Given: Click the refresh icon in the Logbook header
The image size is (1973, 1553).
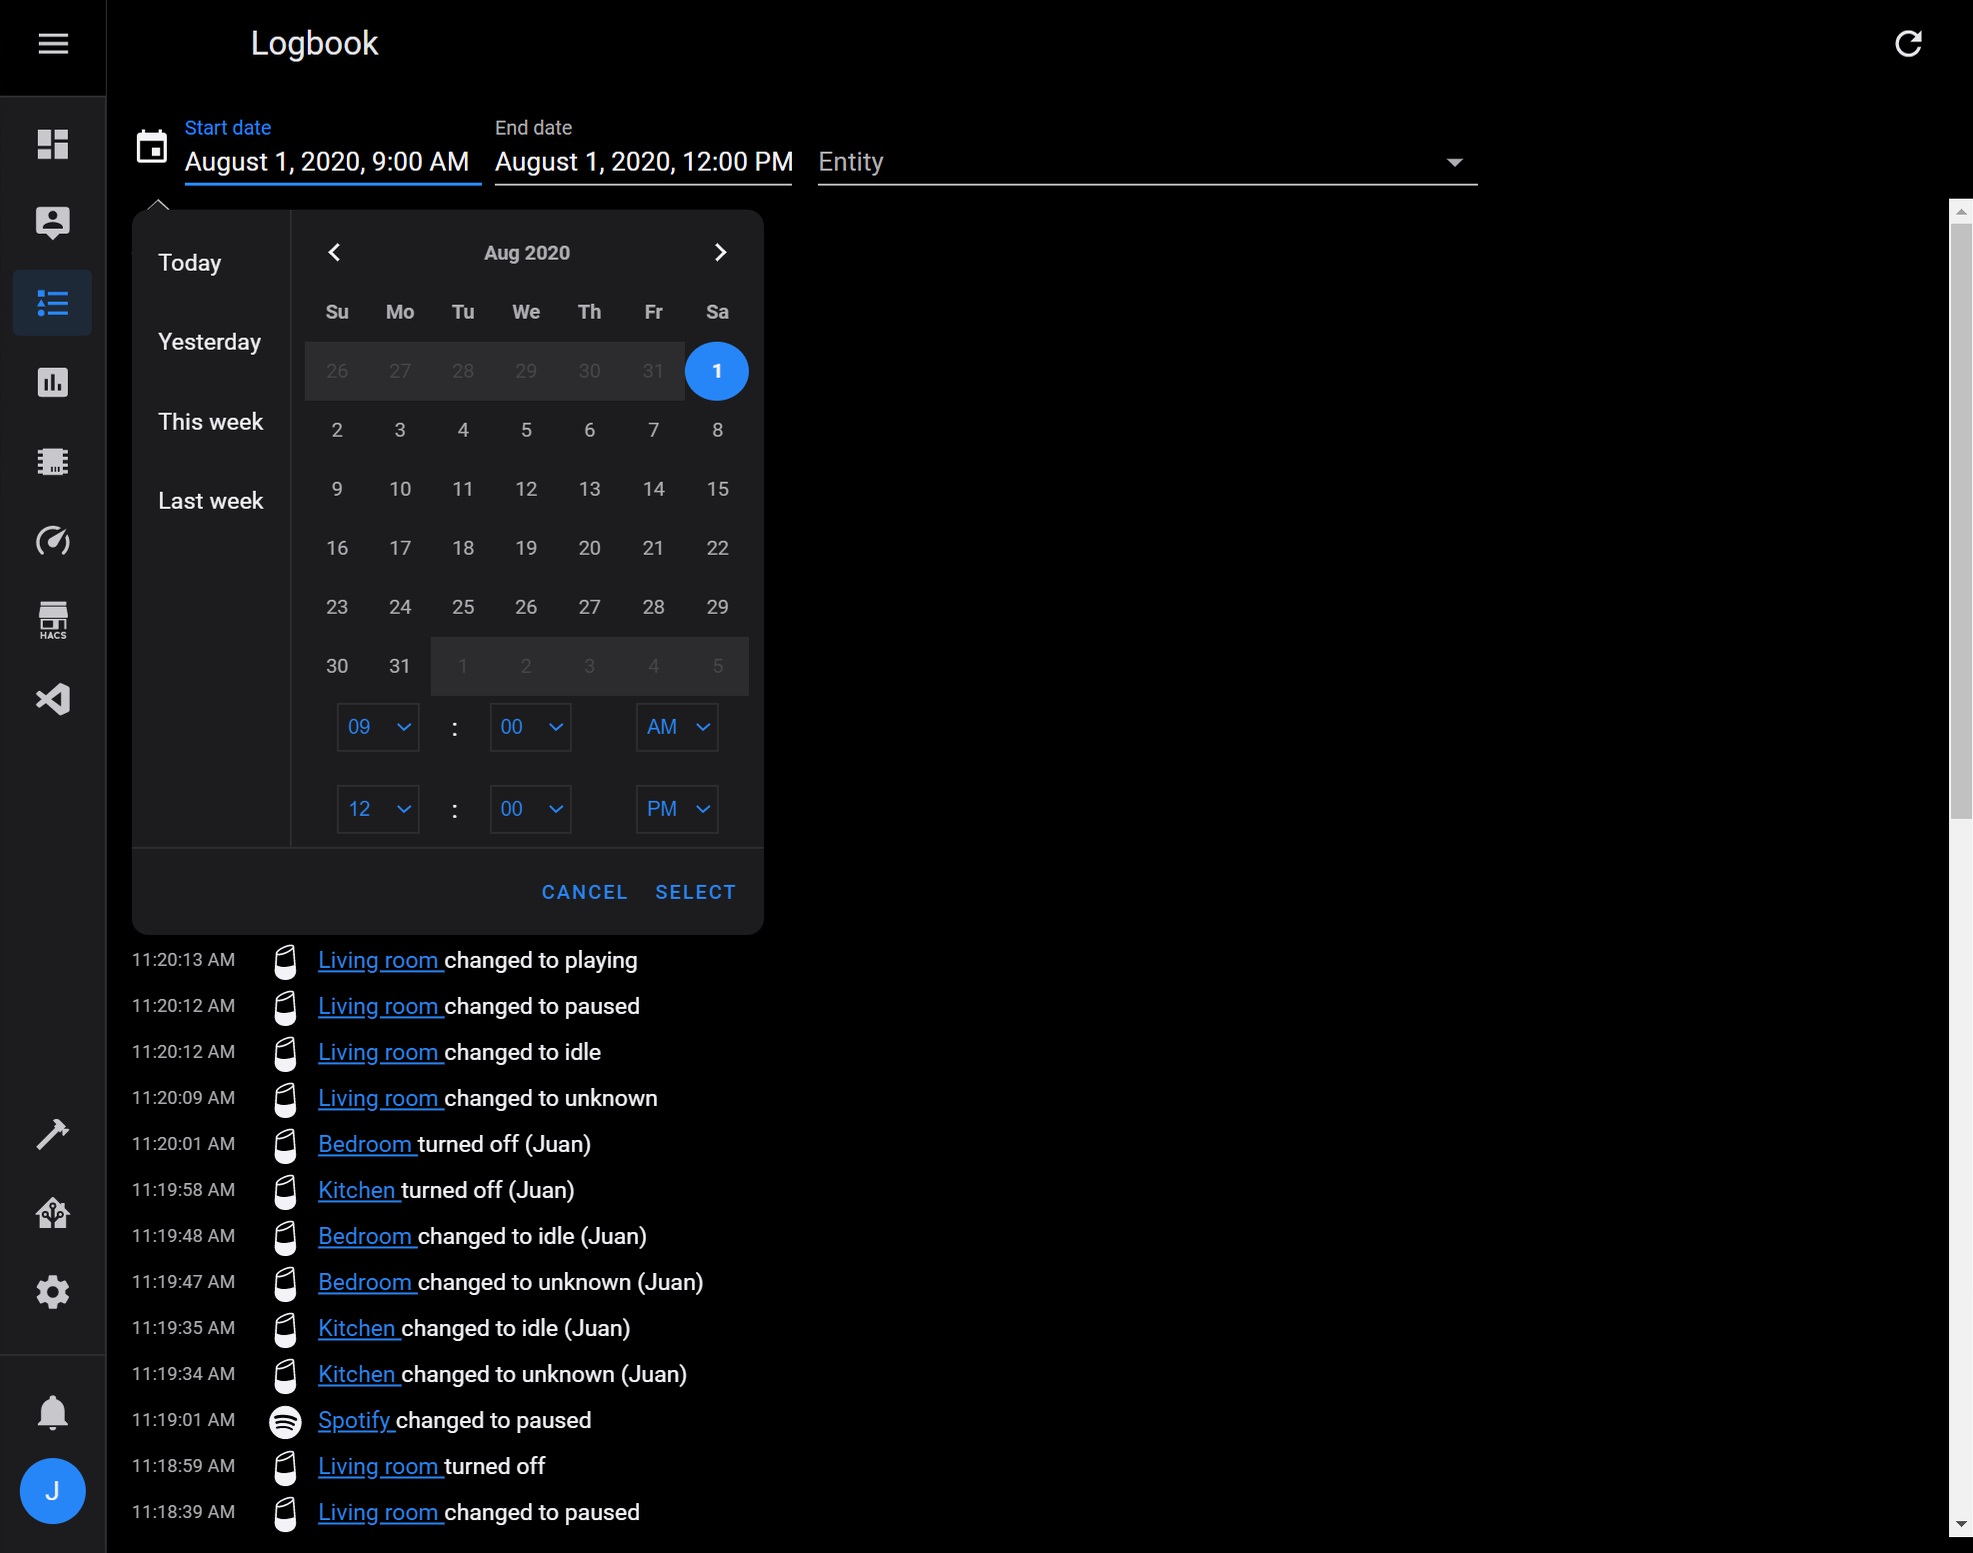Looking at the screenshot, I should [x=1907, y=44].
